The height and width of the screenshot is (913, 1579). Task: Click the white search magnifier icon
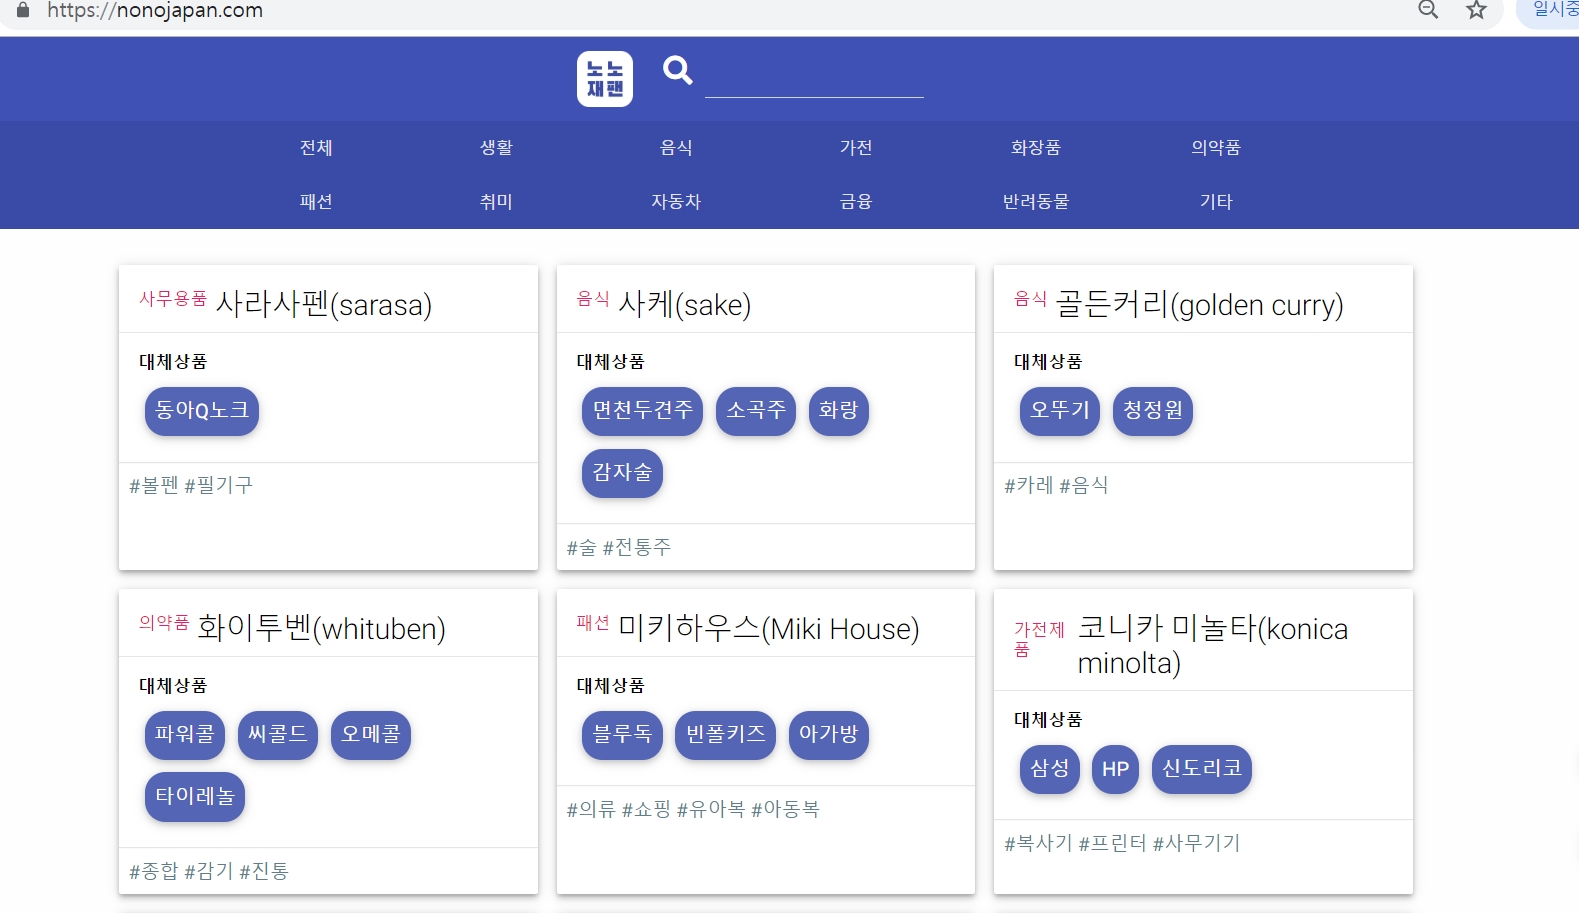coord(678,70)
